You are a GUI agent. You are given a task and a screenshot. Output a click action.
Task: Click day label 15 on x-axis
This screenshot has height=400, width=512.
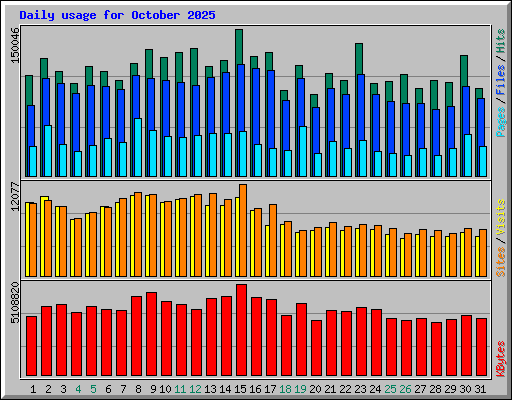tap(240, 389)
